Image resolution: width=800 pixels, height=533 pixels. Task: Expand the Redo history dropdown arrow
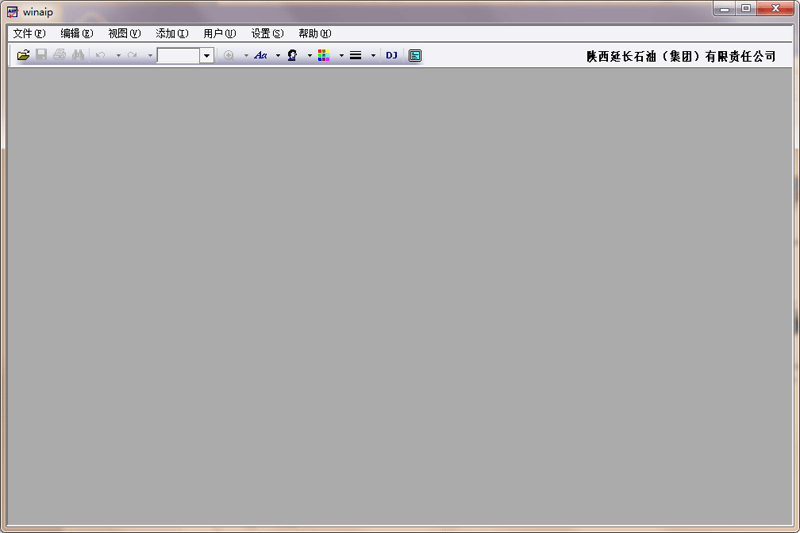pos(150,55)
